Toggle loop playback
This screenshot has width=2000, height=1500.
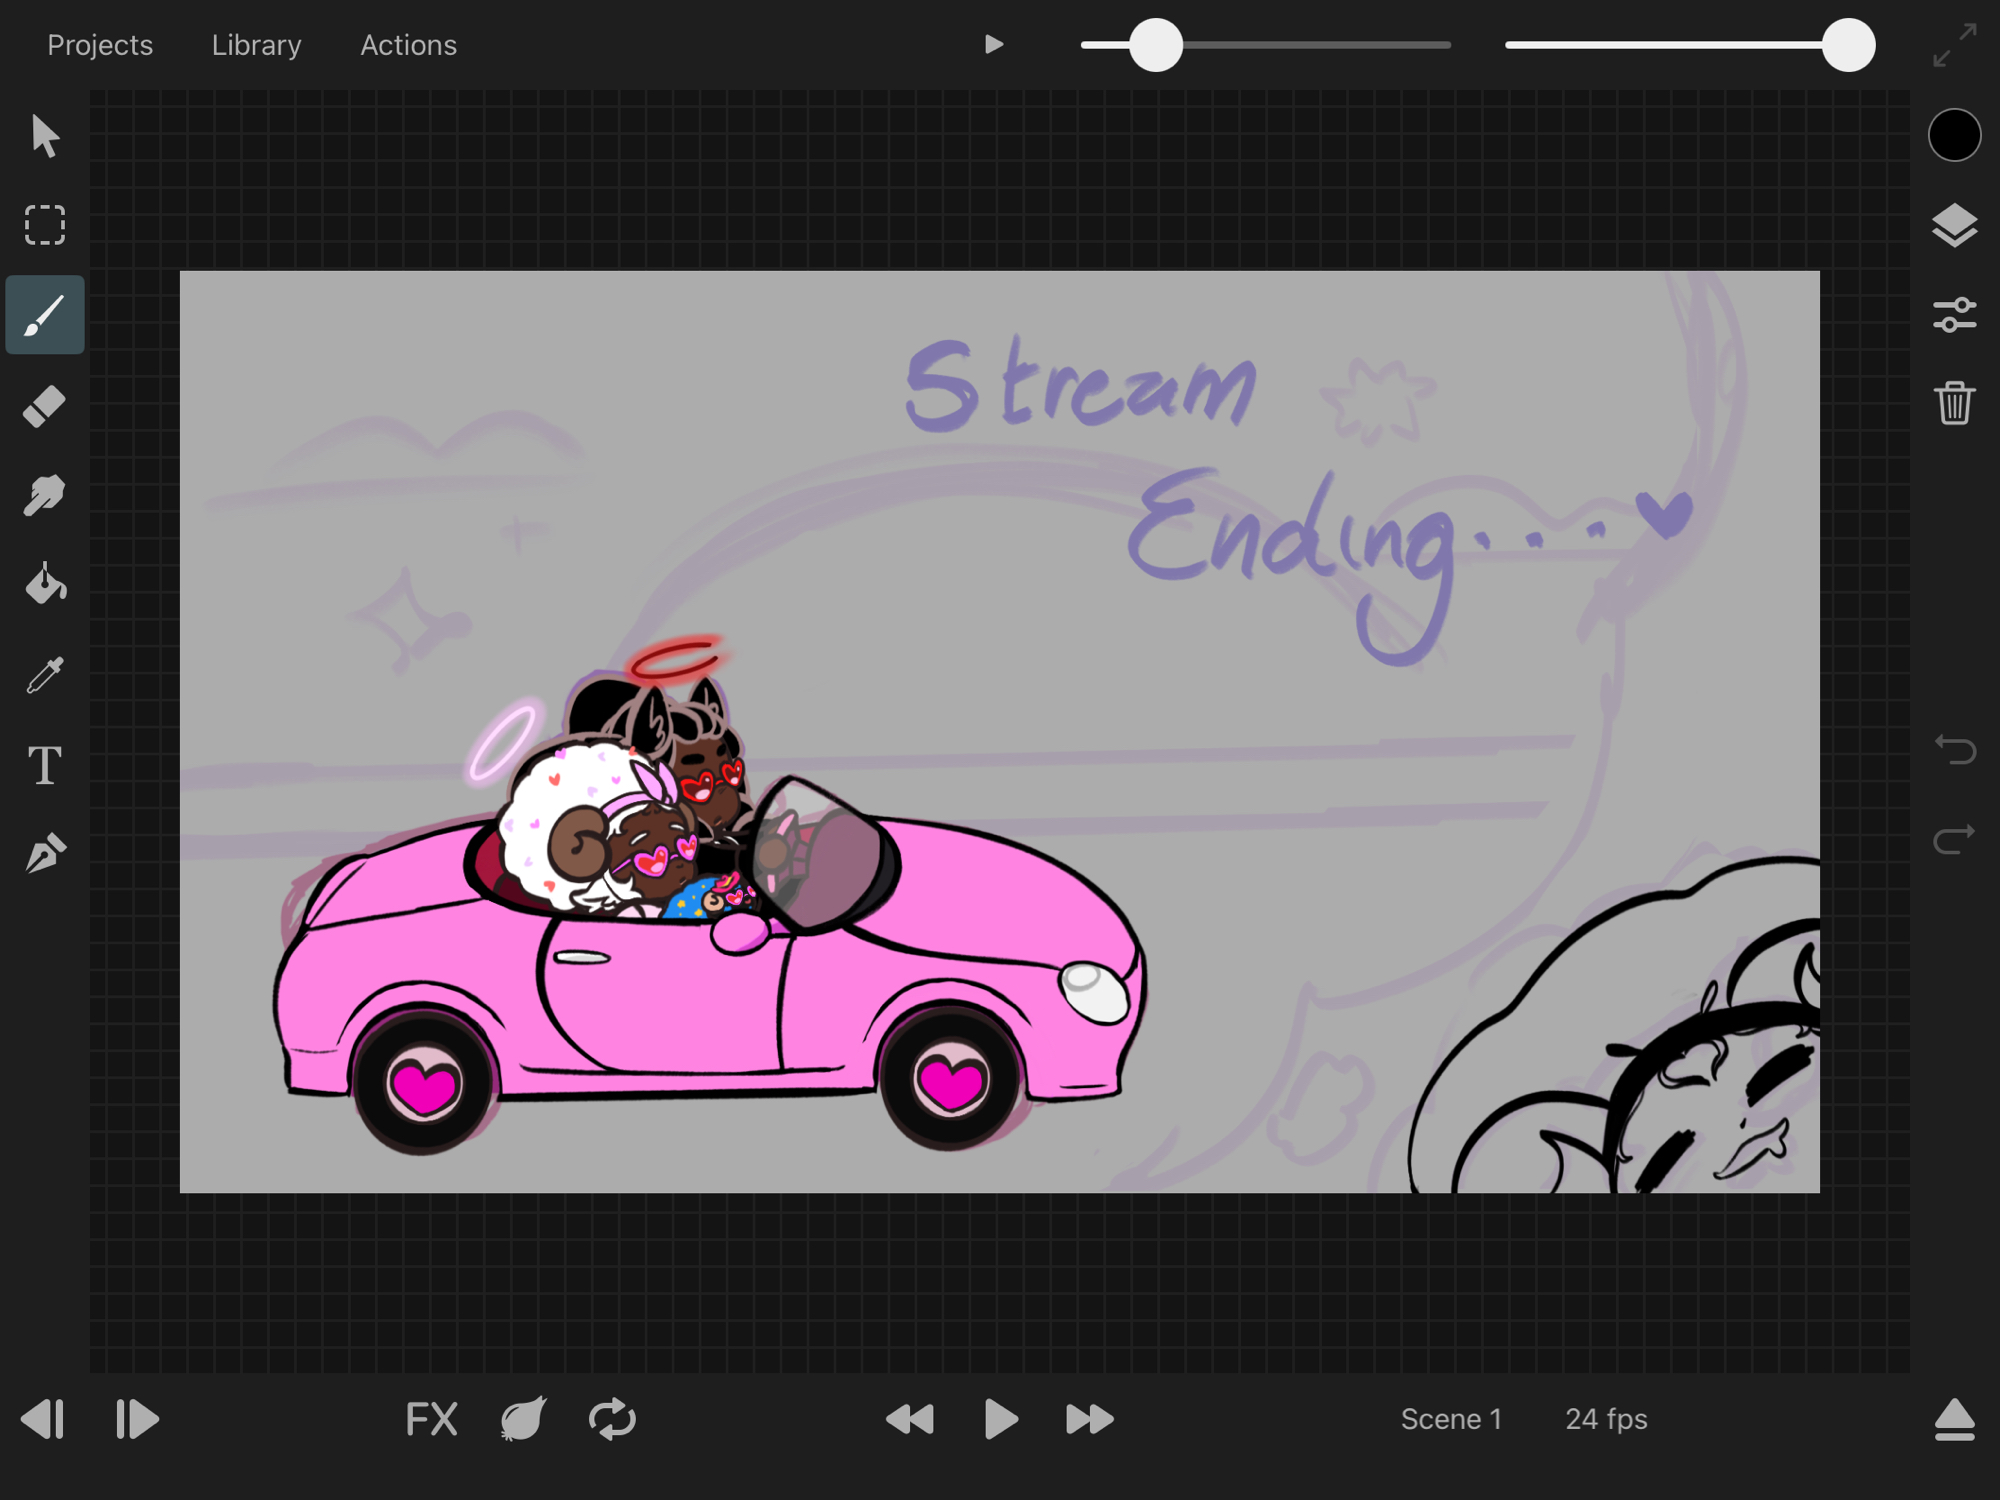[612, 1418]
